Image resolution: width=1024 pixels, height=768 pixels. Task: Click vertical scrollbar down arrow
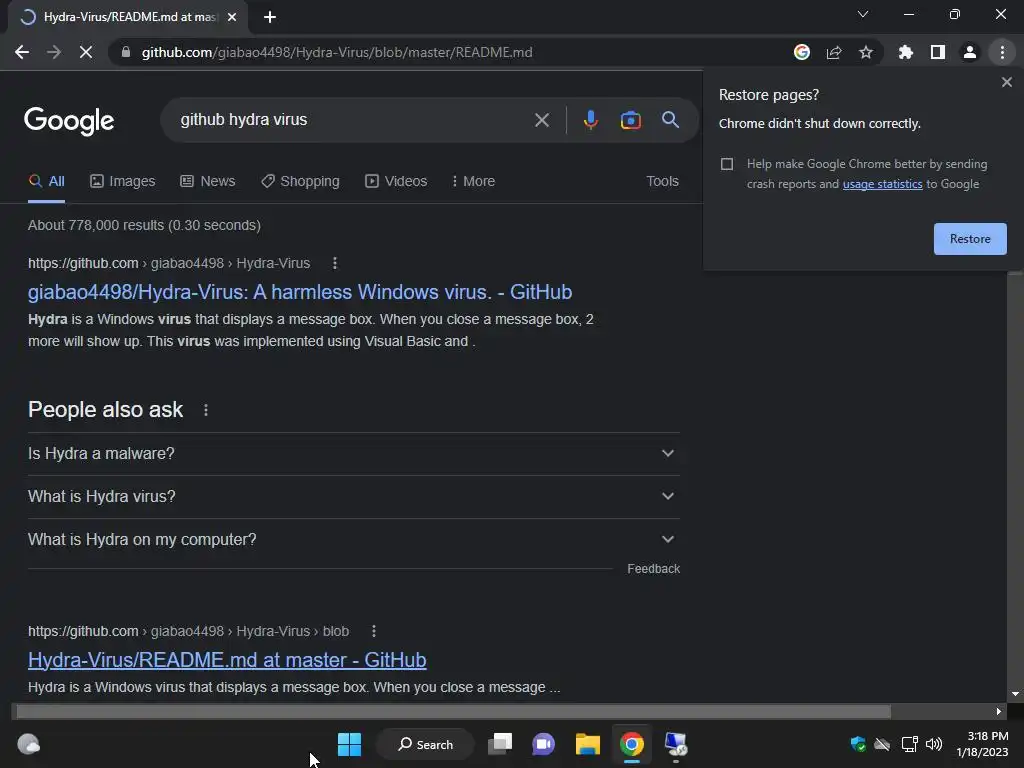point(1015,694)
